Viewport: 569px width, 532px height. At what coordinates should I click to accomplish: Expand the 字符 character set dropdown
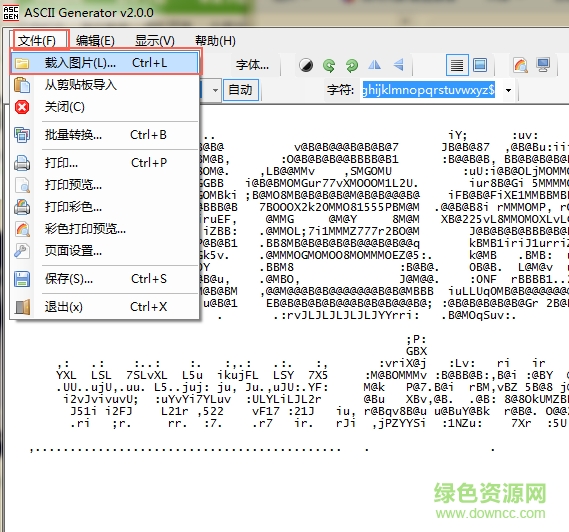509,90
